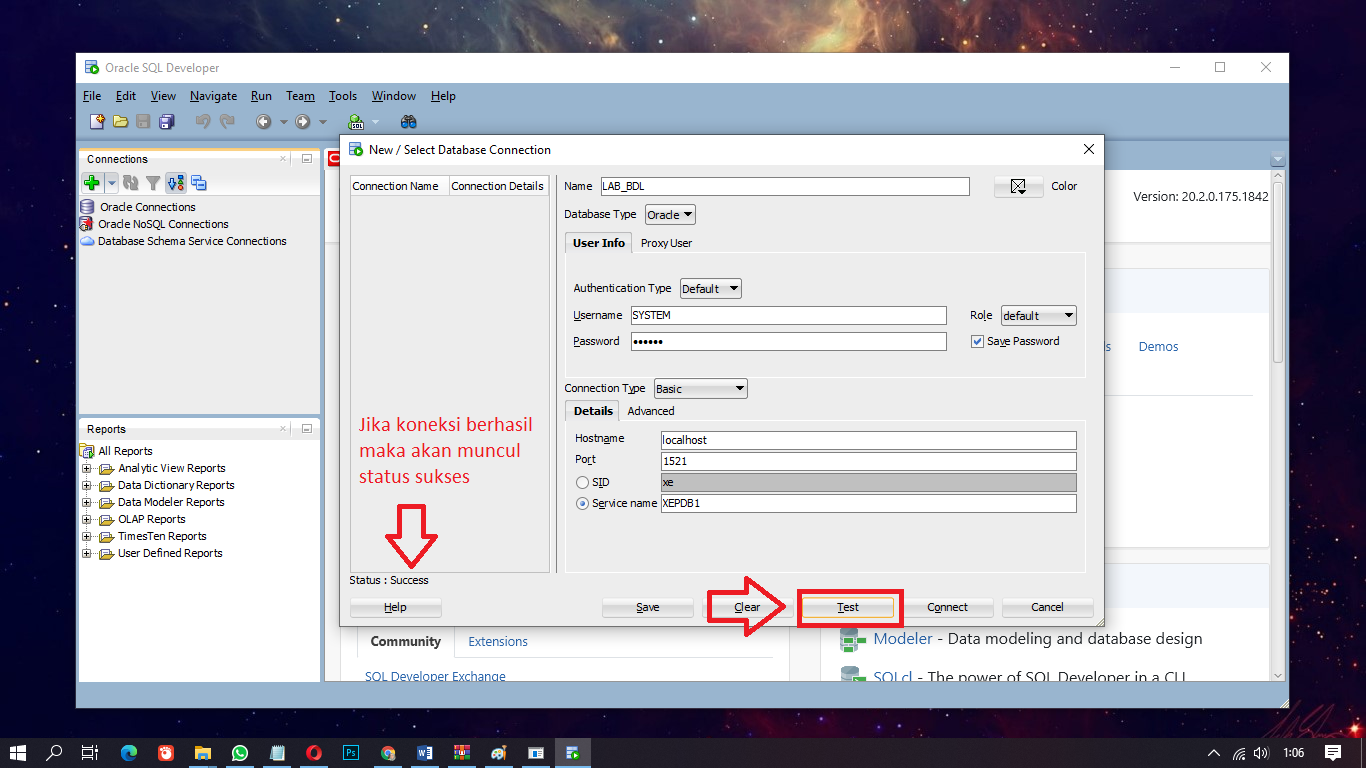Toggle the Save Password checkbox
This screenshot has height=768, width=1366.
click(x=978, y=342)
